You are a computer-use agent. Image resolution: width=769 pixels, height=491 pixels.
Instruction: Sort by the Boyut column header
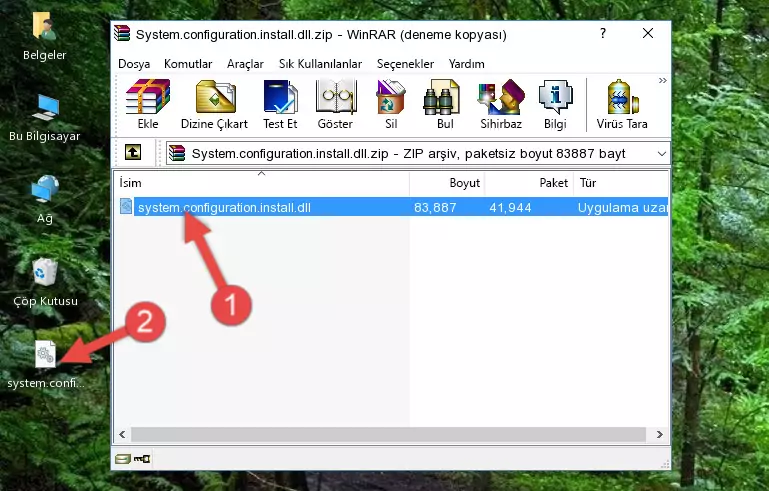coord(447,183)
